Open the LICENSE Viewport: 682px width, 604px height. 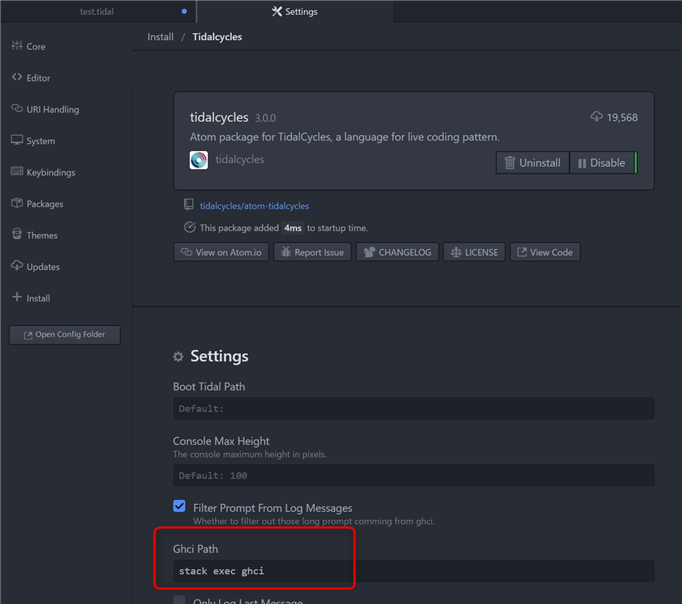point(474,252)
